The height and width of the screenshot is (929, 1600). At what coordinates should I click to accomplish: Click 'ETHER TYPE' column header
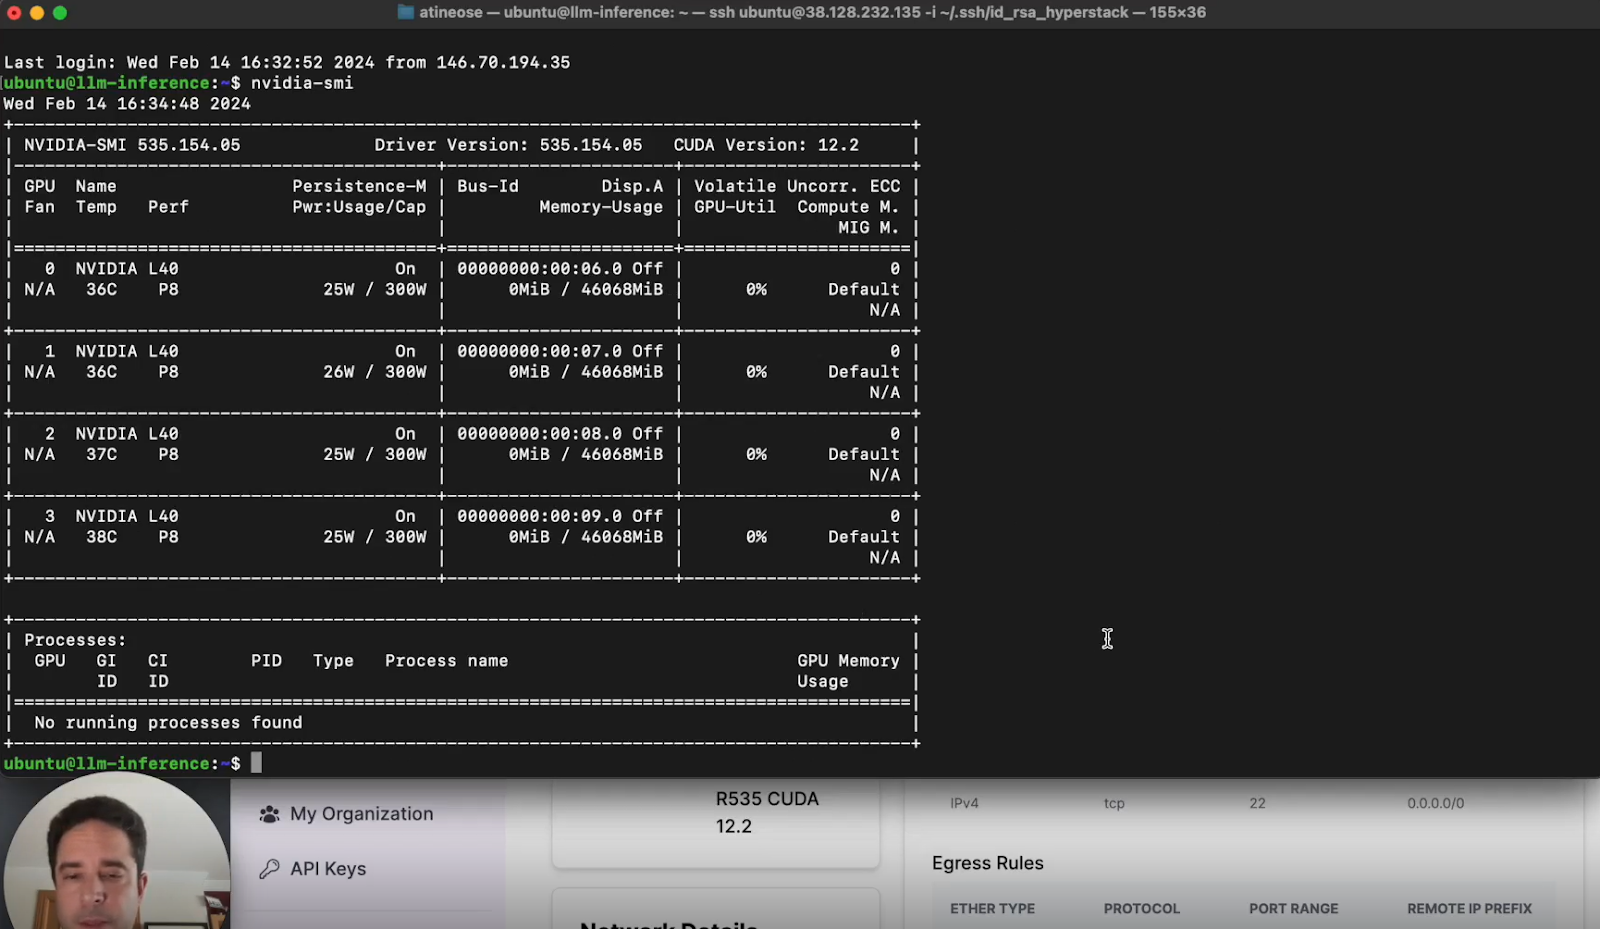[992, 909]
